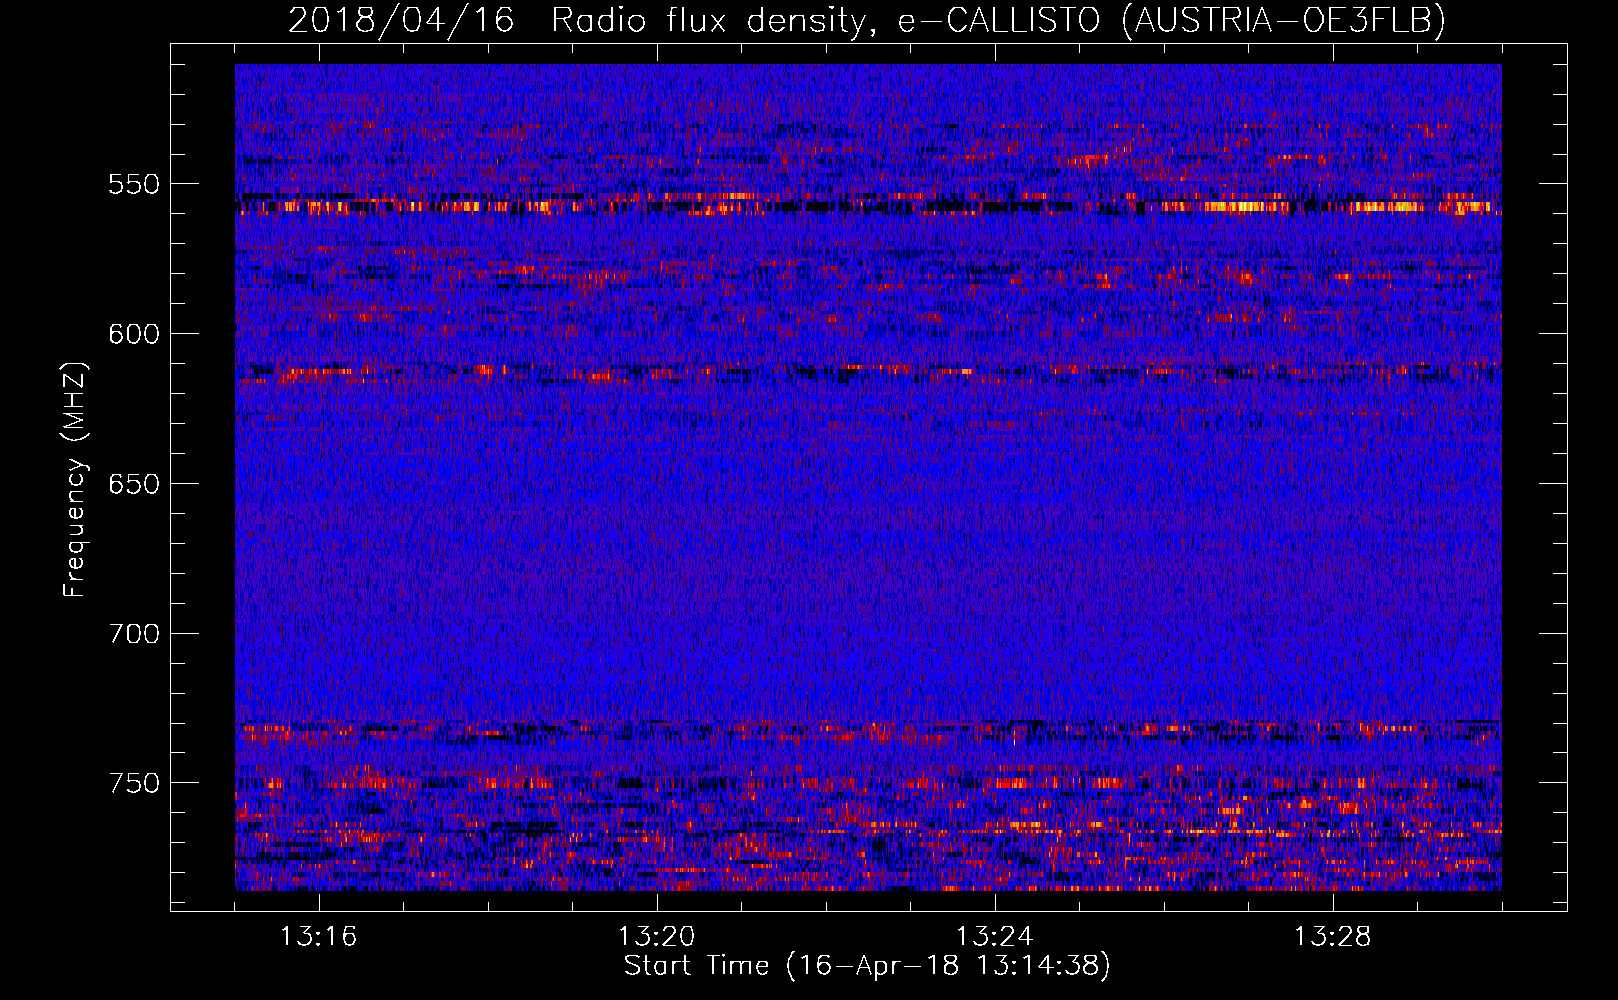Select the 750 frequency tick label
1618x1000 pixels.
[x=134, y=783]
